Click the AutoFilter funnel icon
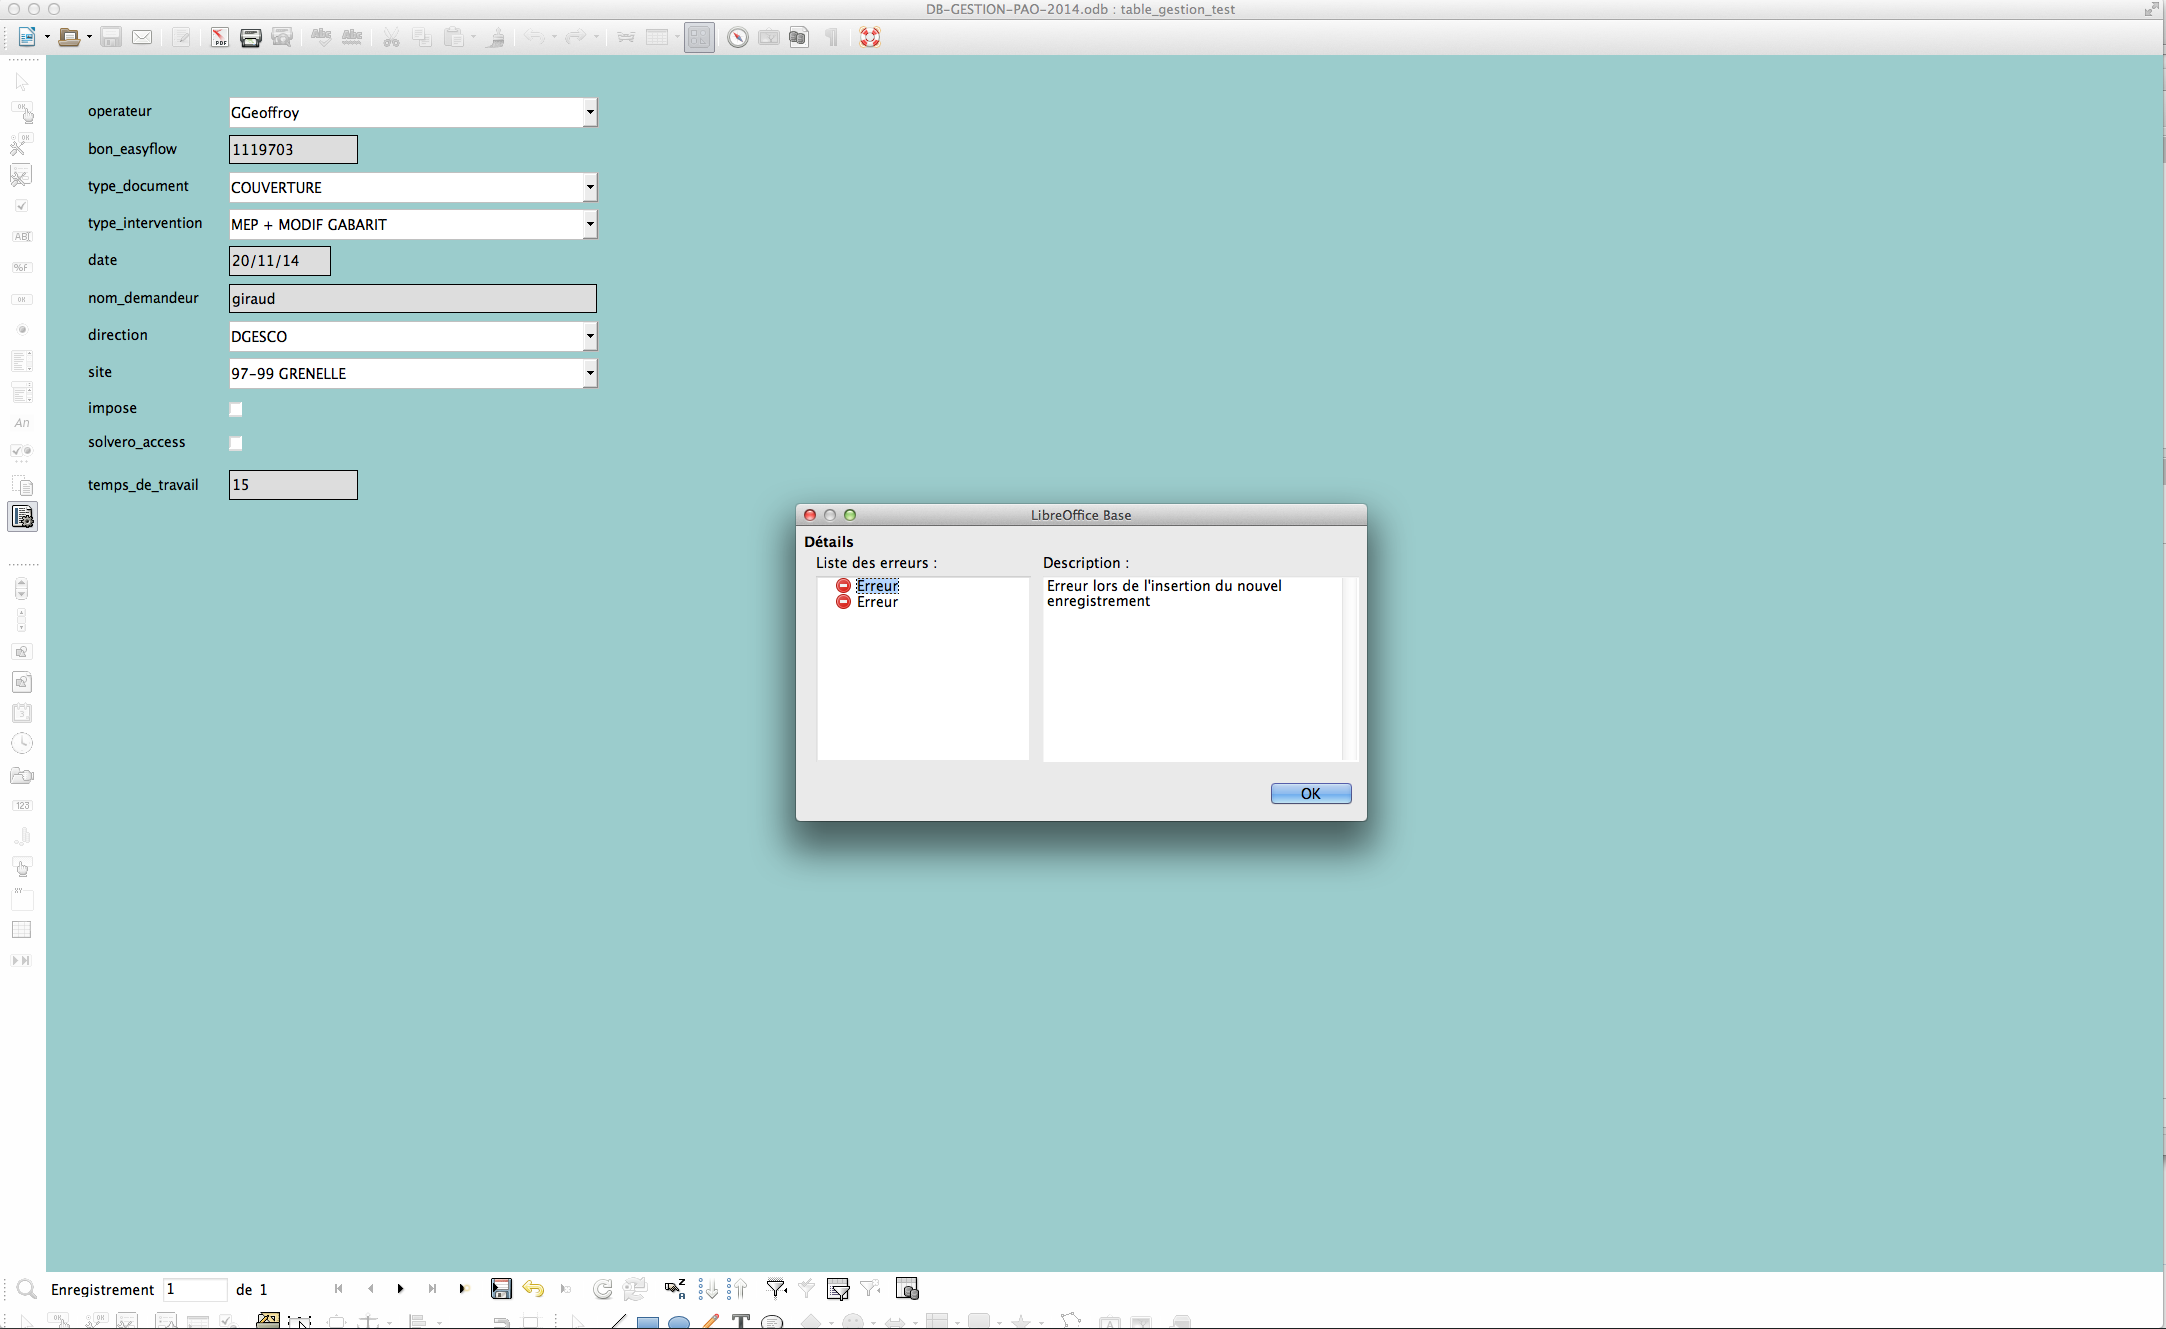 [x=776, y=1289]
